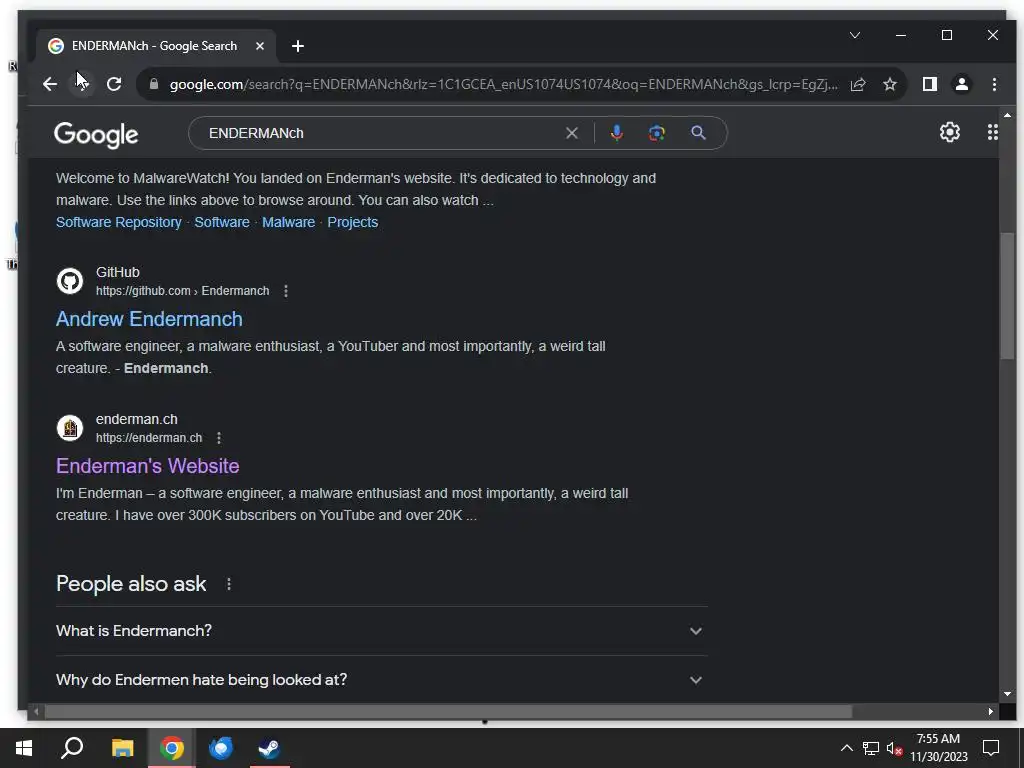
Task: Click the github.com › Endermanch URL
Action: coord(182,291)
